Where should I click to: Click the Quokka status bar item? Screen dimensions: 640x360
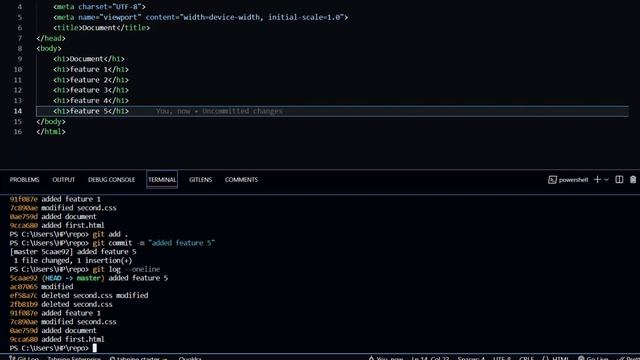[x=190, y=358]
